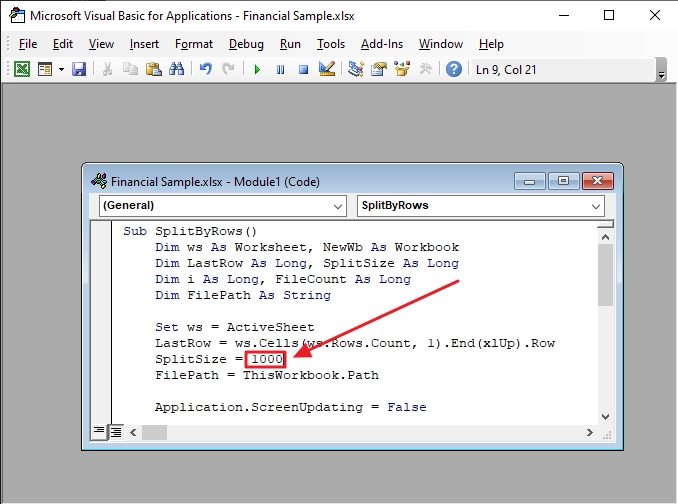Screen dimensions: 678x504
Task: Click the Redo arrow icon
Action: point(228,69)
